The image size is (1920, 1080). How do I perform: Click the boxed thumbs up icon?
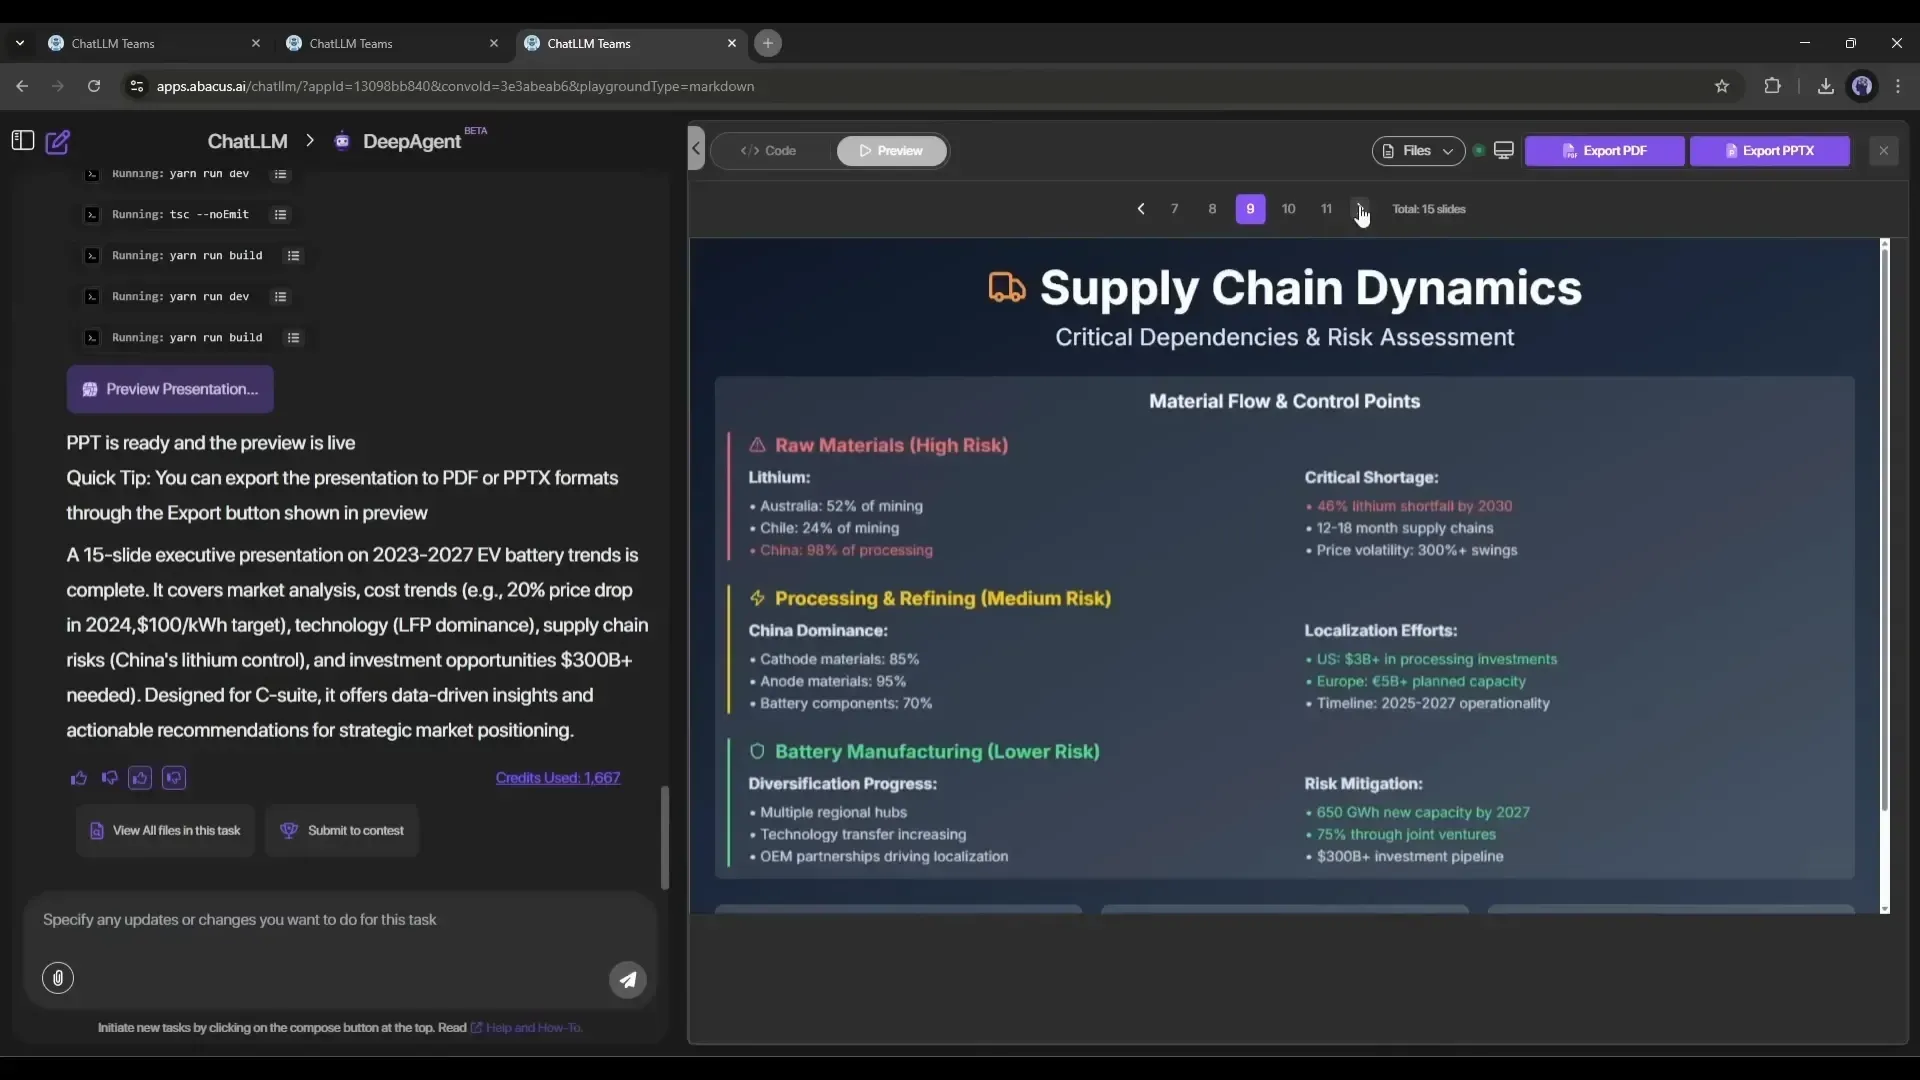(x=140, y=778)
